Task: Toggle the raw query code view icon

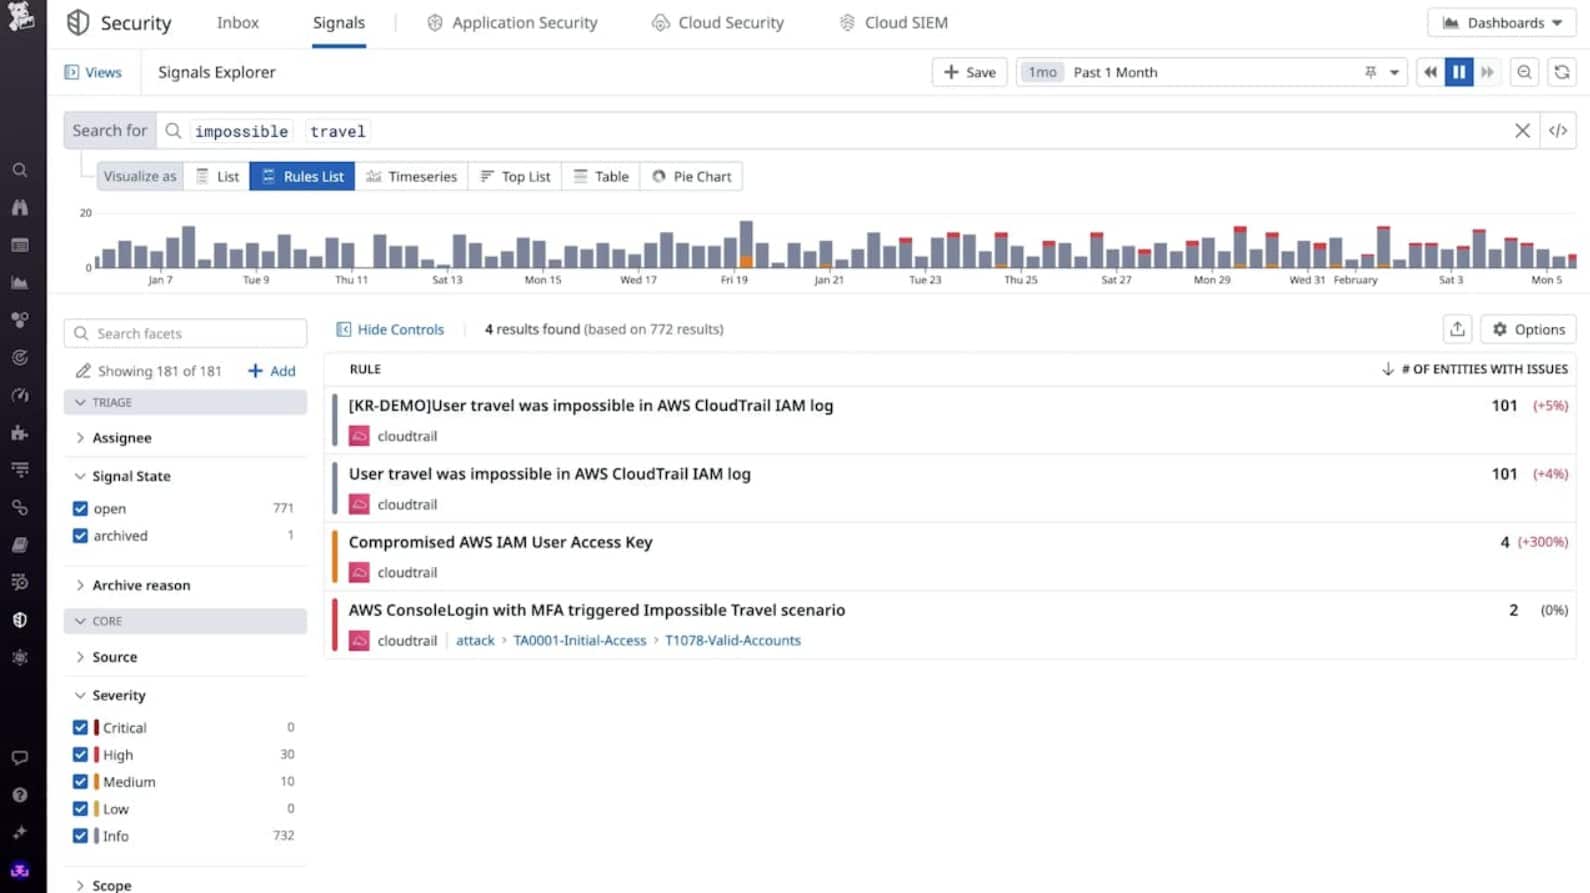Action: 1558,131
